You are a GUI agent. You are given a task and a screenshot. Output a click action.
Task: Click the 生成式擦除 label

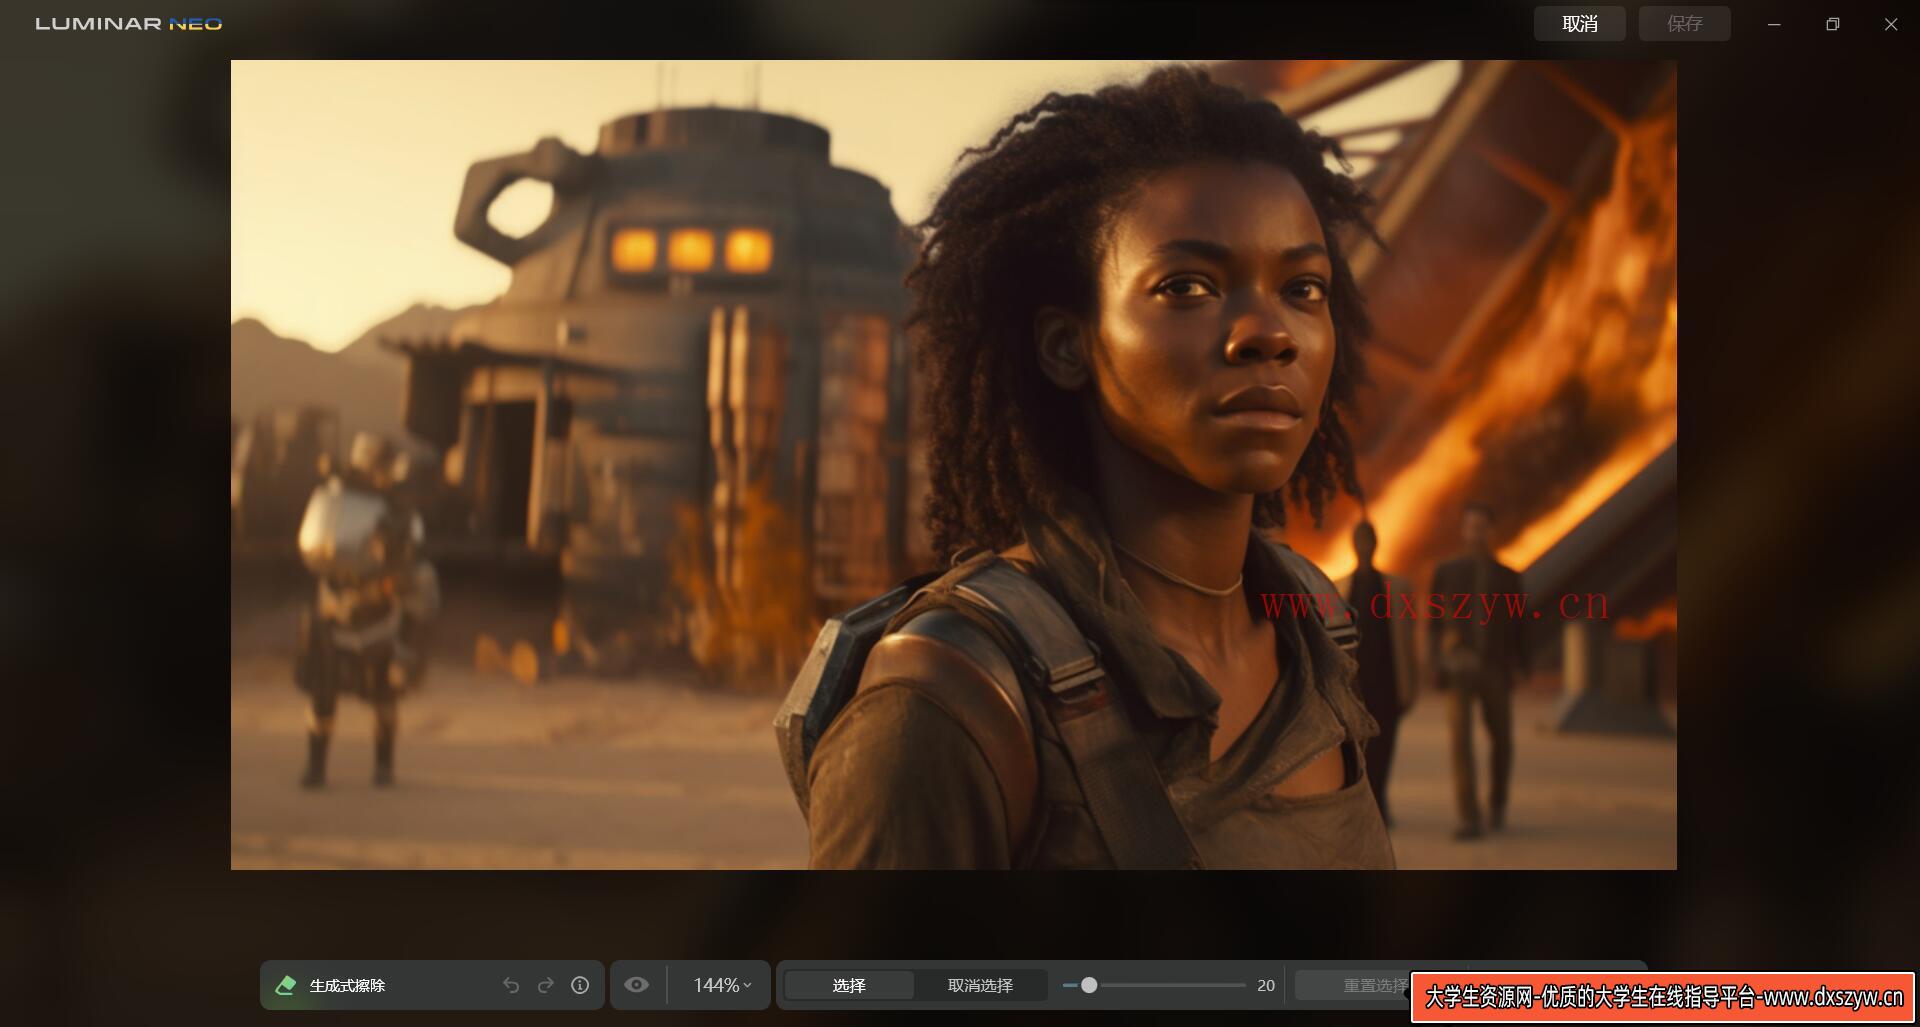(x=347, y=985)
